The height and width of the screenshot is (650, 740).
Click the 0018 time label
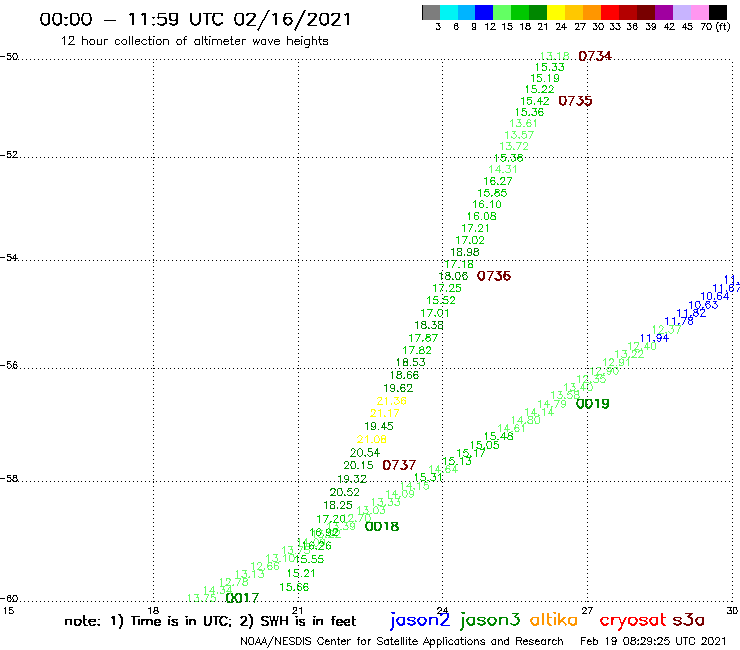point(382,526)
